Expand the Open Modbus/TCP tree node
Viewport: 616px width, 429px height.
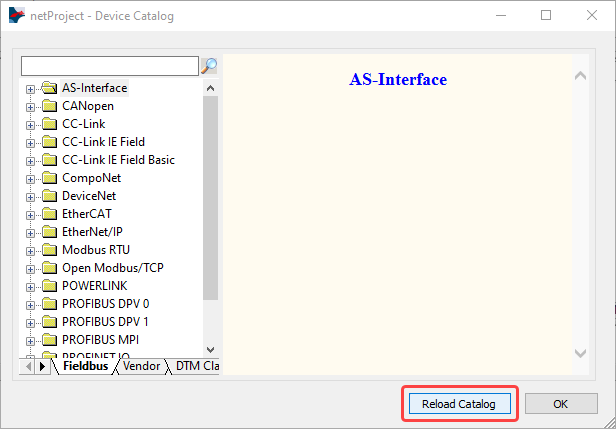tap(30, 269)
